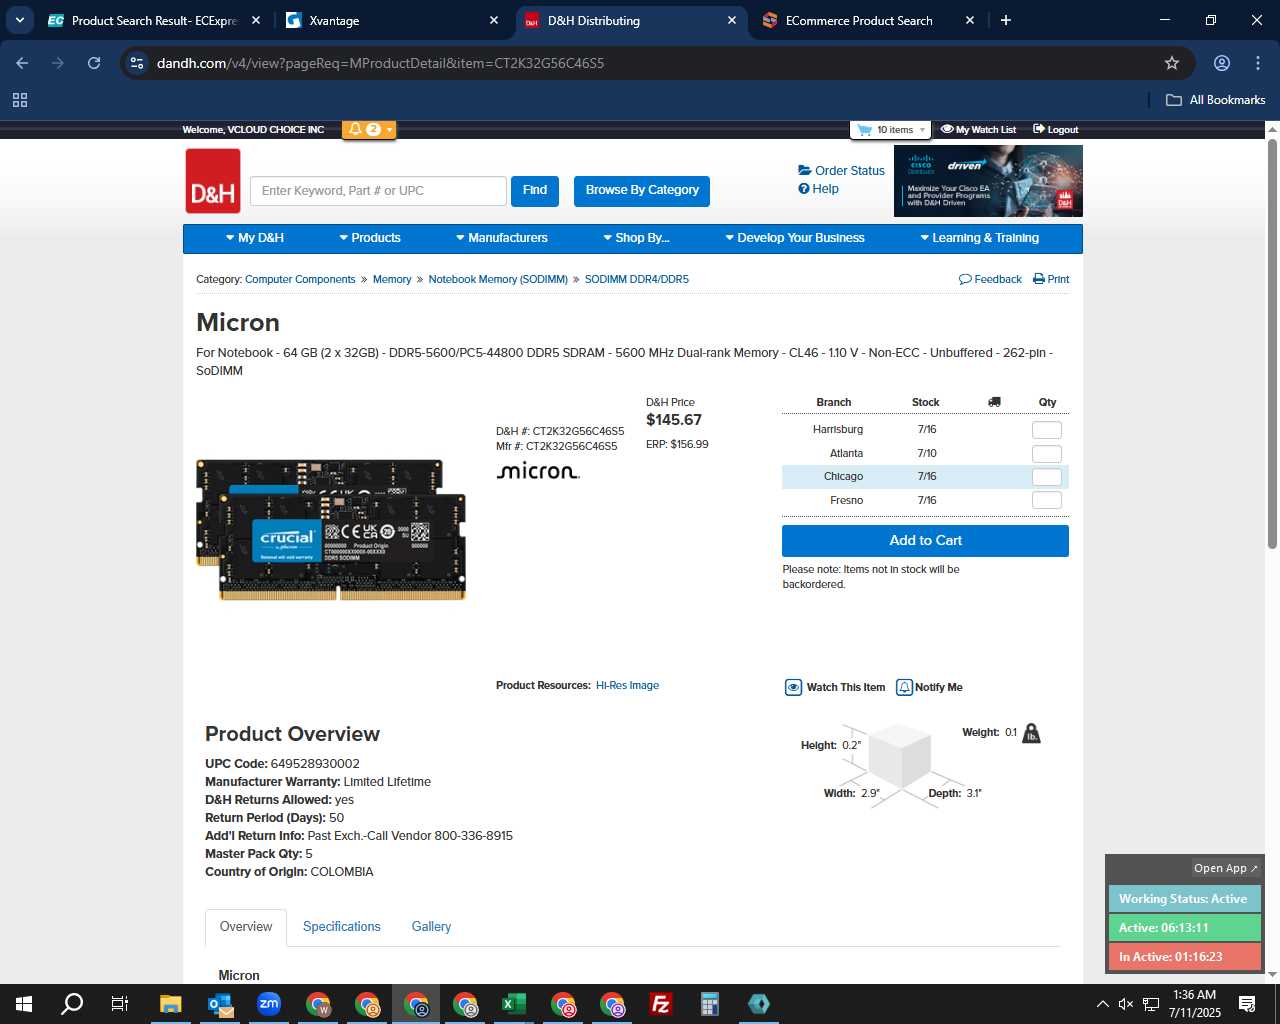Open Outlook from taskbar
The width and height of the screenshot is (1280, 1024).
coord(220,1004)
